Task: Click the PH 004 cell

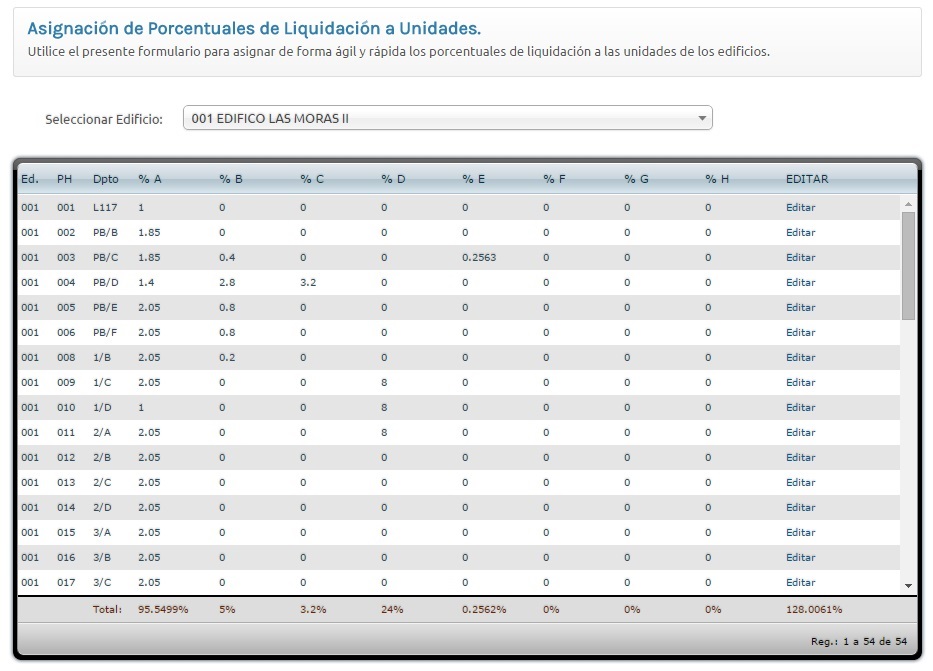Action: click(66, 283)
